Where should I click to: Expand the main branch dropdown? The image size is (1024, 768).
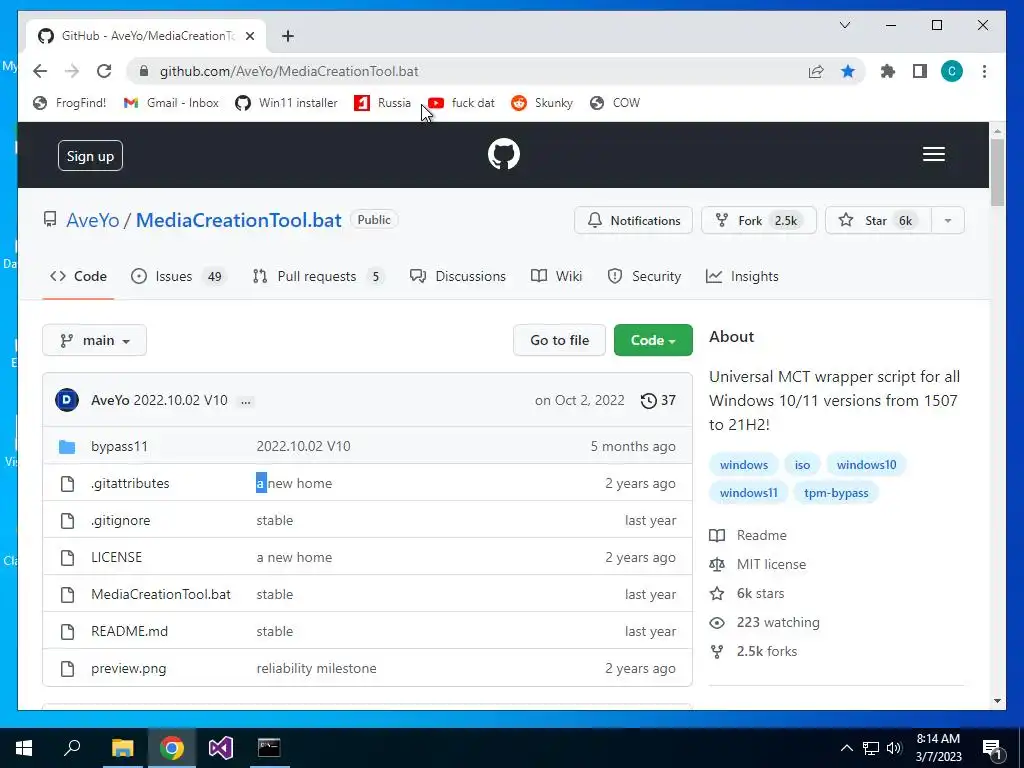tap(95, 340)
